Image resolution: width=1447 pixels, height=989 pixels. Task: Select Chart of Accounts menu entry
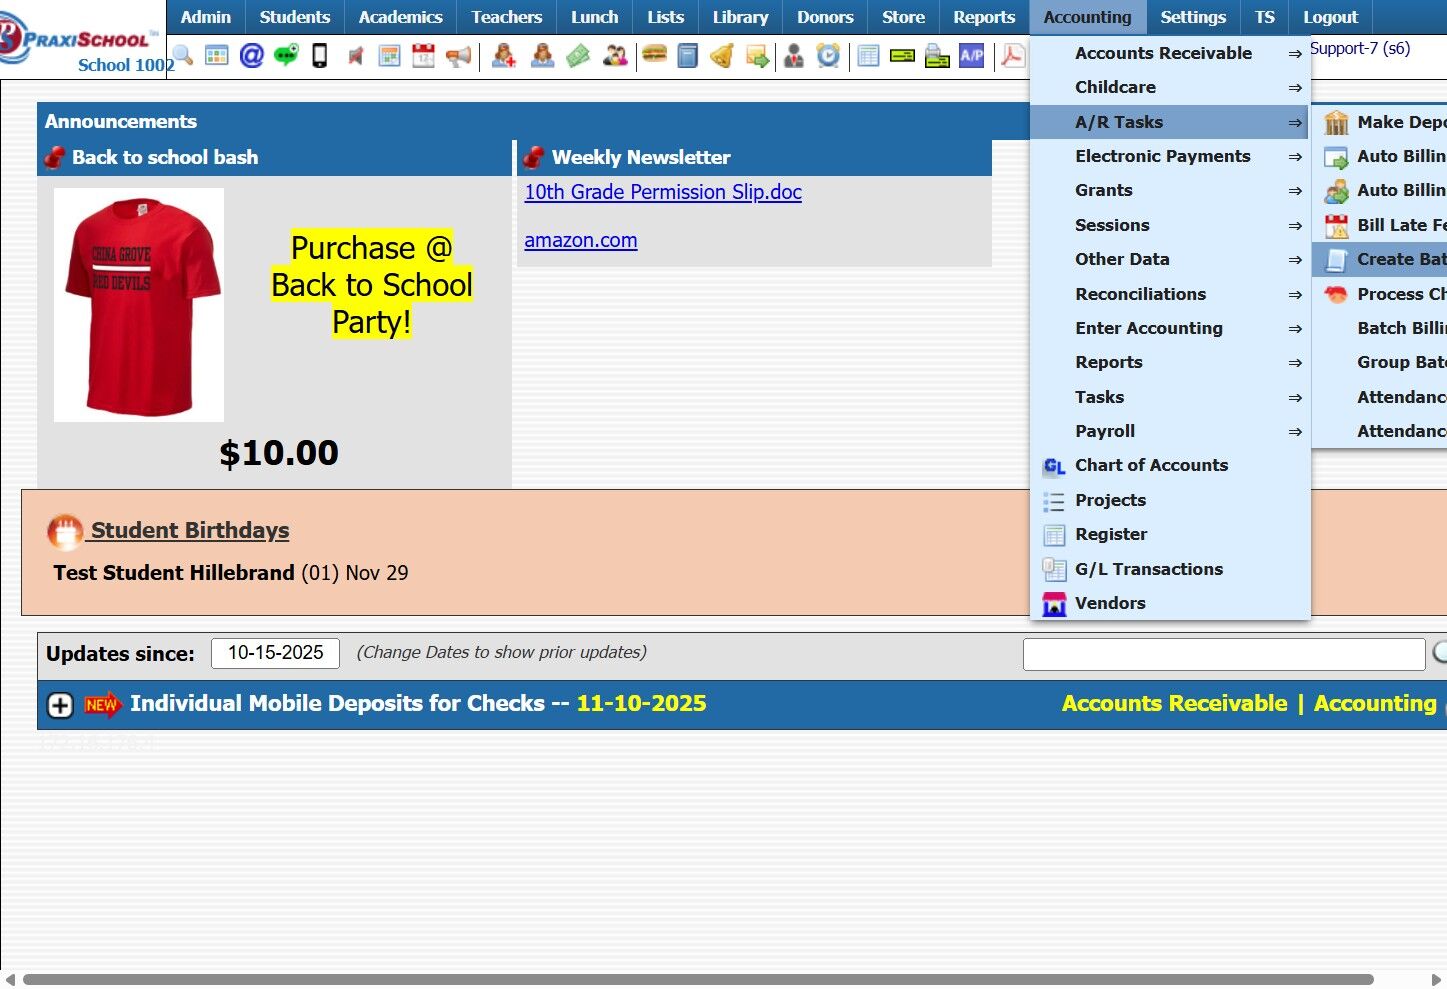click(x=1170, y=465)
